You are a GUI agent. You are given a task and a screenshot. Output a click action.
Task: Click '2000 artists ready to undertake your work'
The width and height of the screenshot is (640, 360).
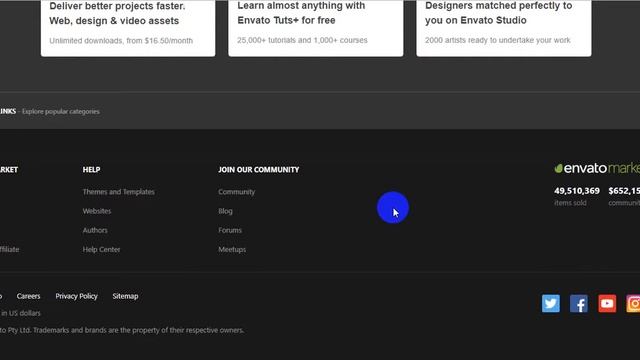[x=498, y=40]
